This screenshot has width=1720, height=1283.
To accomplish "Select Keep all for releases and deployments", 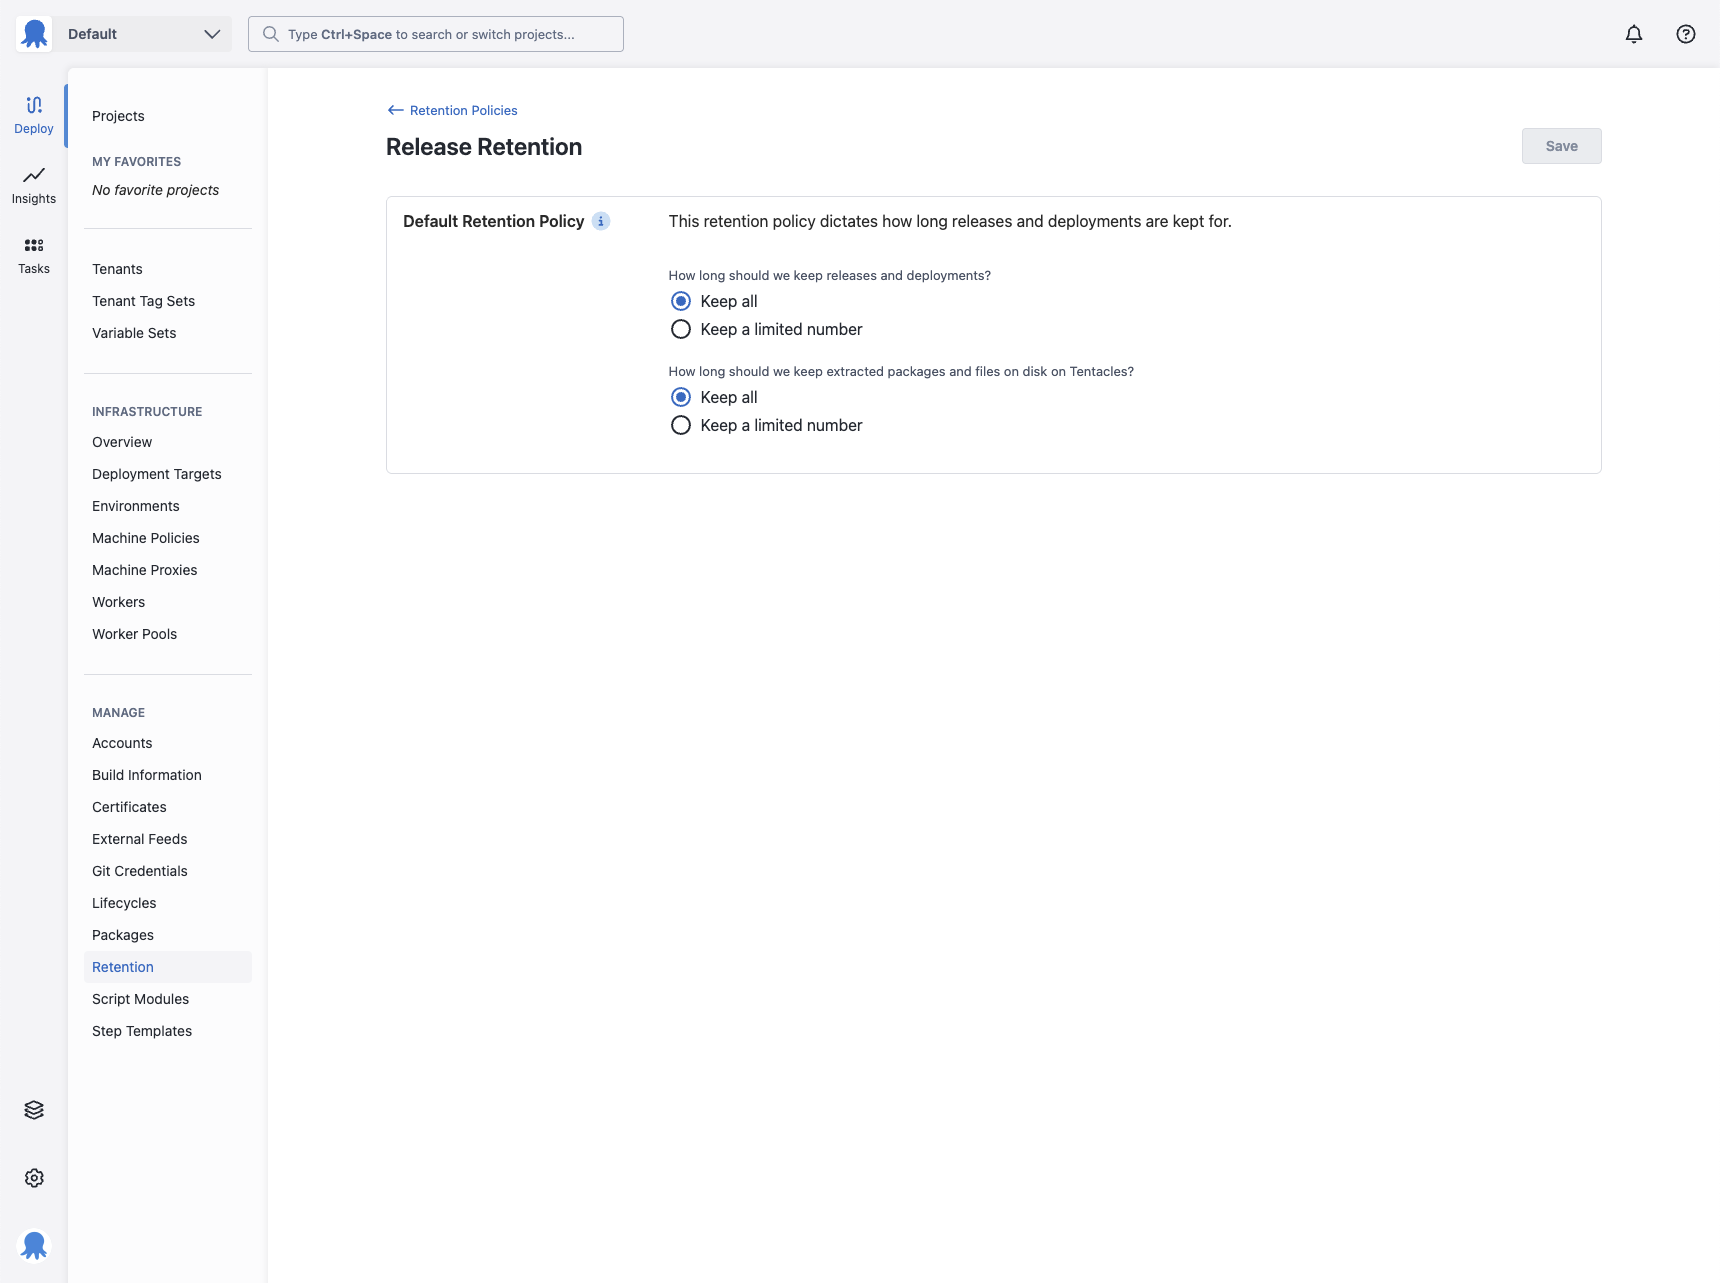I will 681,301.
